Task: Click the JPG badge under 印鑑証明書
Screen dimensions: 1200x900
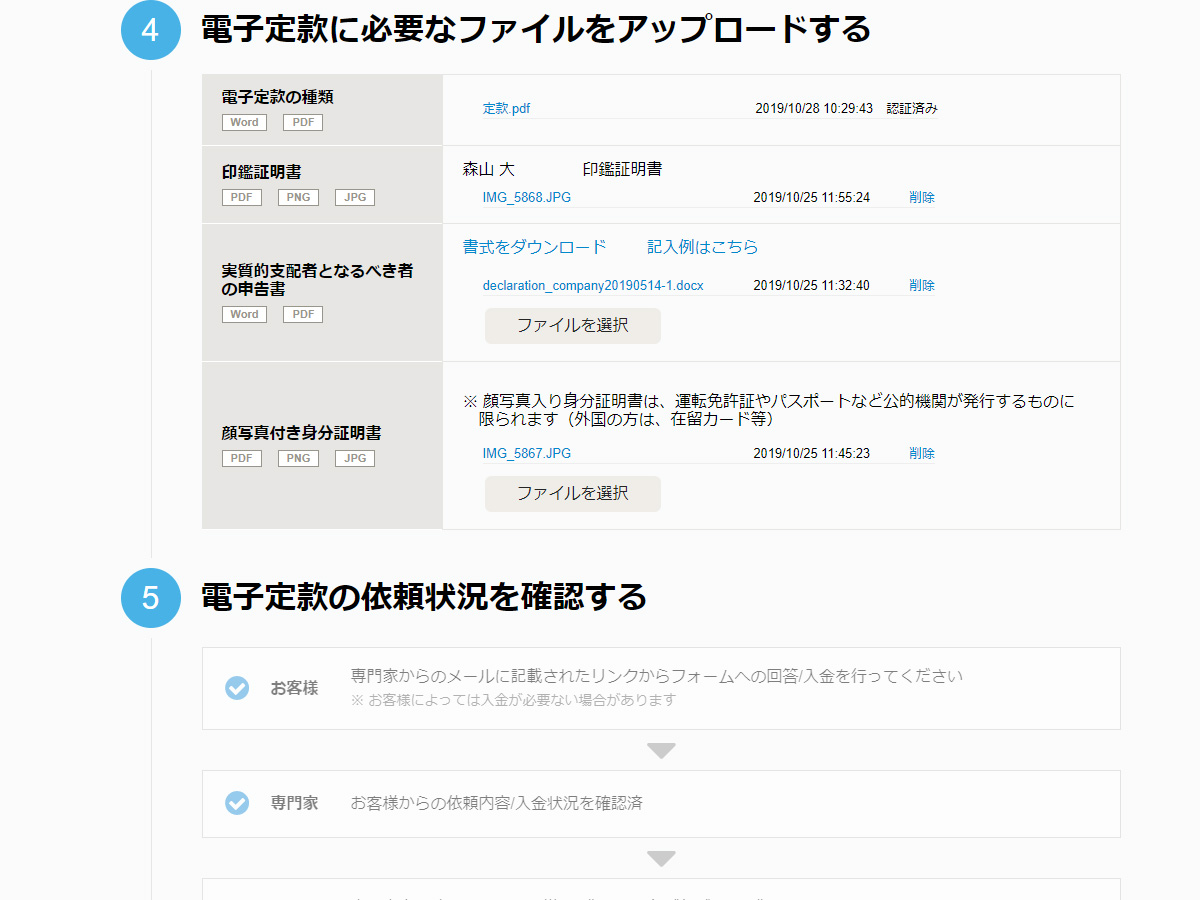Action: pos(354,197)
